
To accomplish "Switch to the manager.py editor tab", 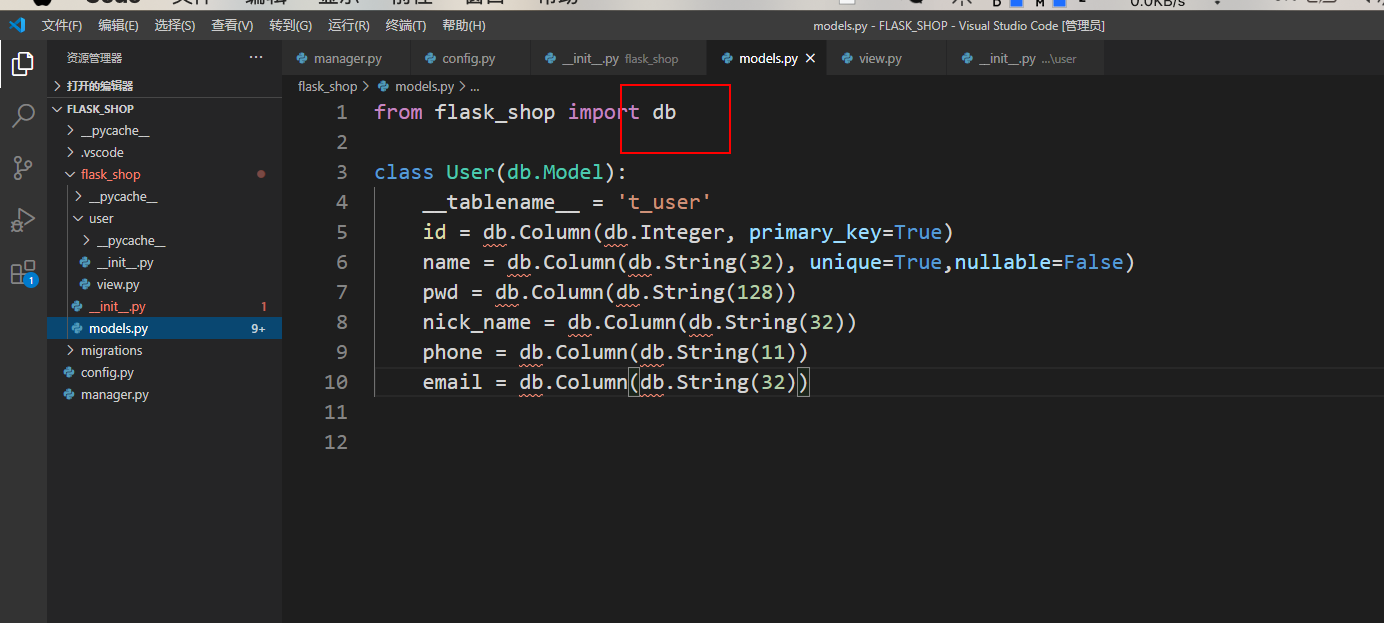I will pos(346,59).
